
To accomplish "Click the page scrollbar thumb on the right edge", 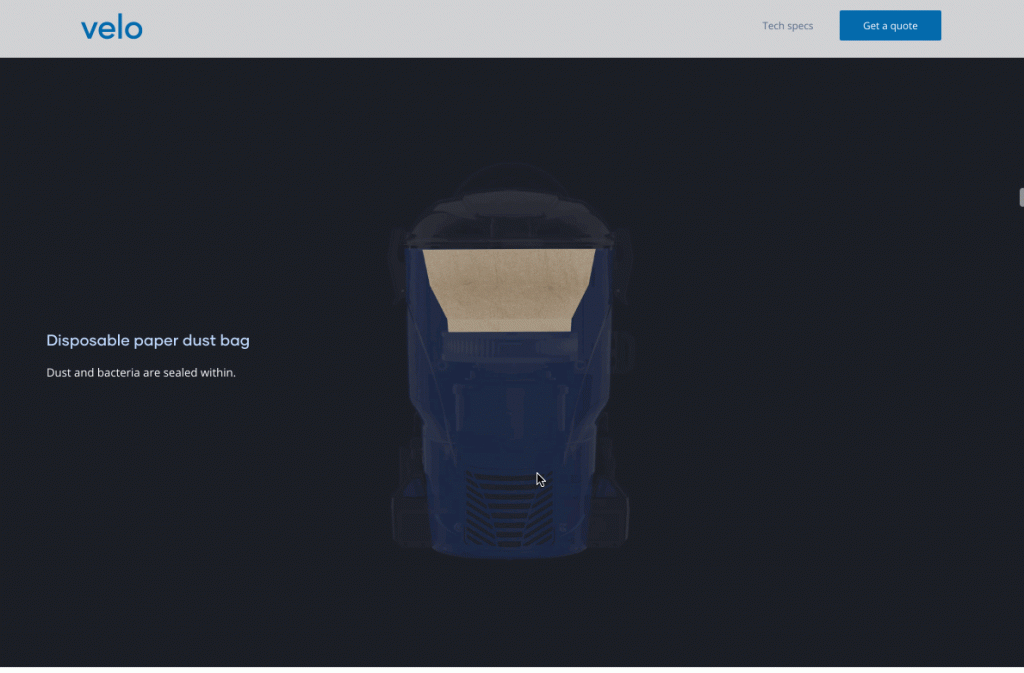I will coord(1020,197).
